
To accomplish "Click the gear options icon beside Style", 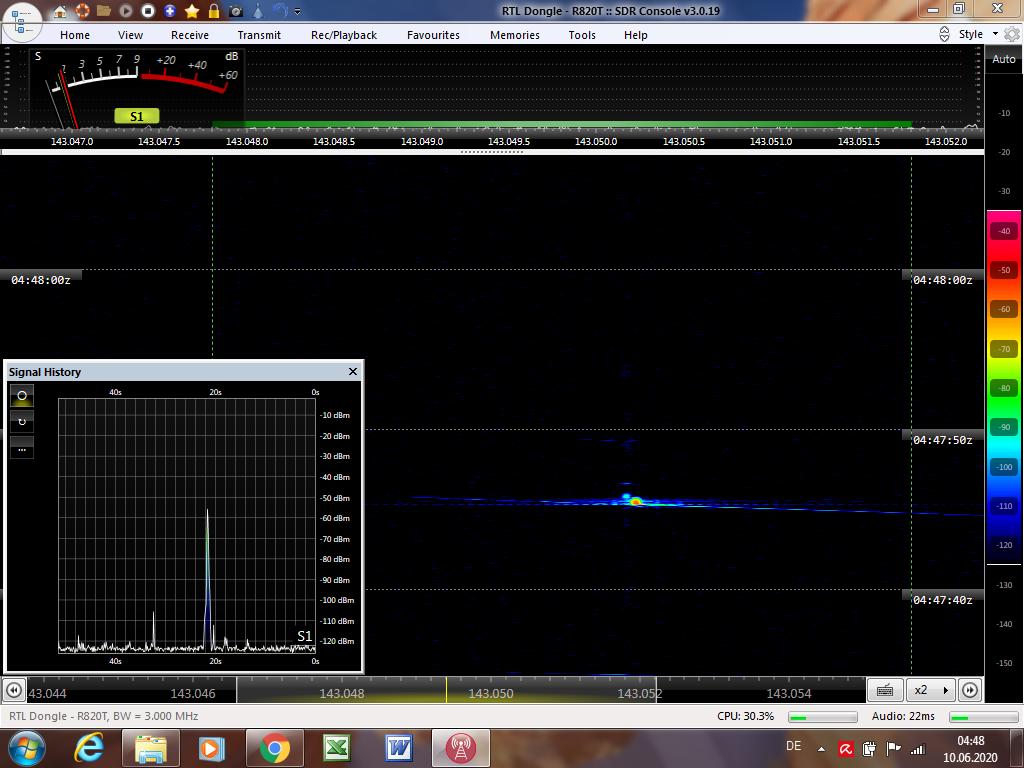I will click(x=1012, y=34).
